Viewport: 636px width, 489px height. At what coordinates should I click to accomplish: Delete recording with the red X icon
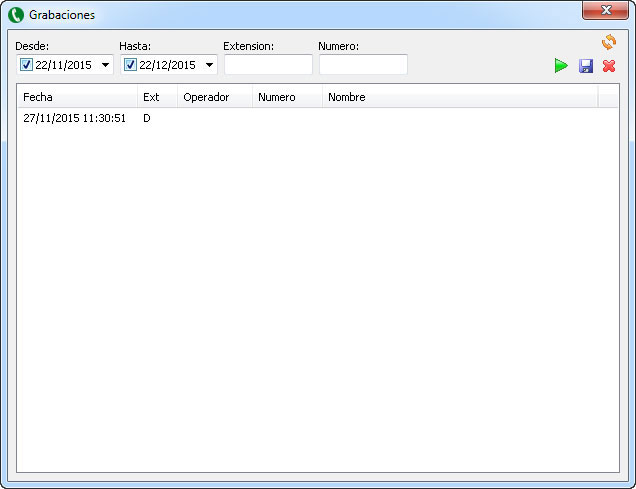[608, 66]
